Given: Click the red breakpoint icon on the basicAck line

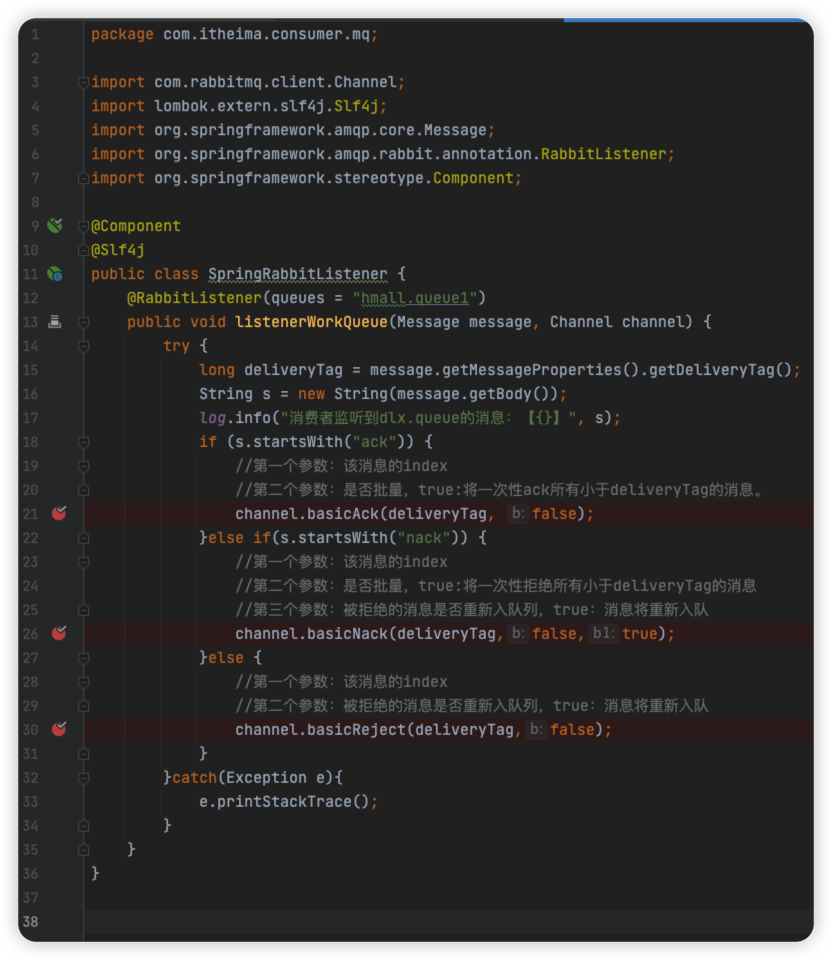Looking at the screenshot, I should pyautogui.click(x=59, y=513).
